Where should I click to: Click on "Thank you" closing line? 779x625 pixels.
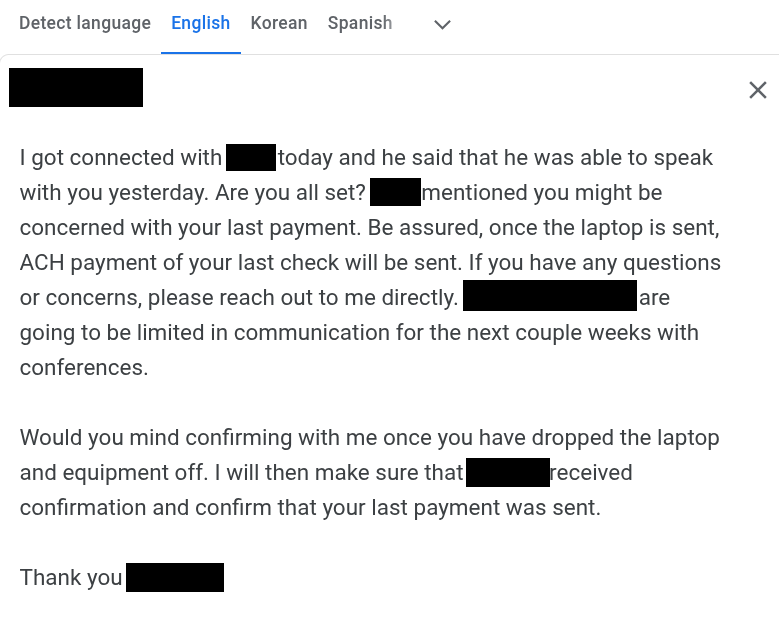71,578
